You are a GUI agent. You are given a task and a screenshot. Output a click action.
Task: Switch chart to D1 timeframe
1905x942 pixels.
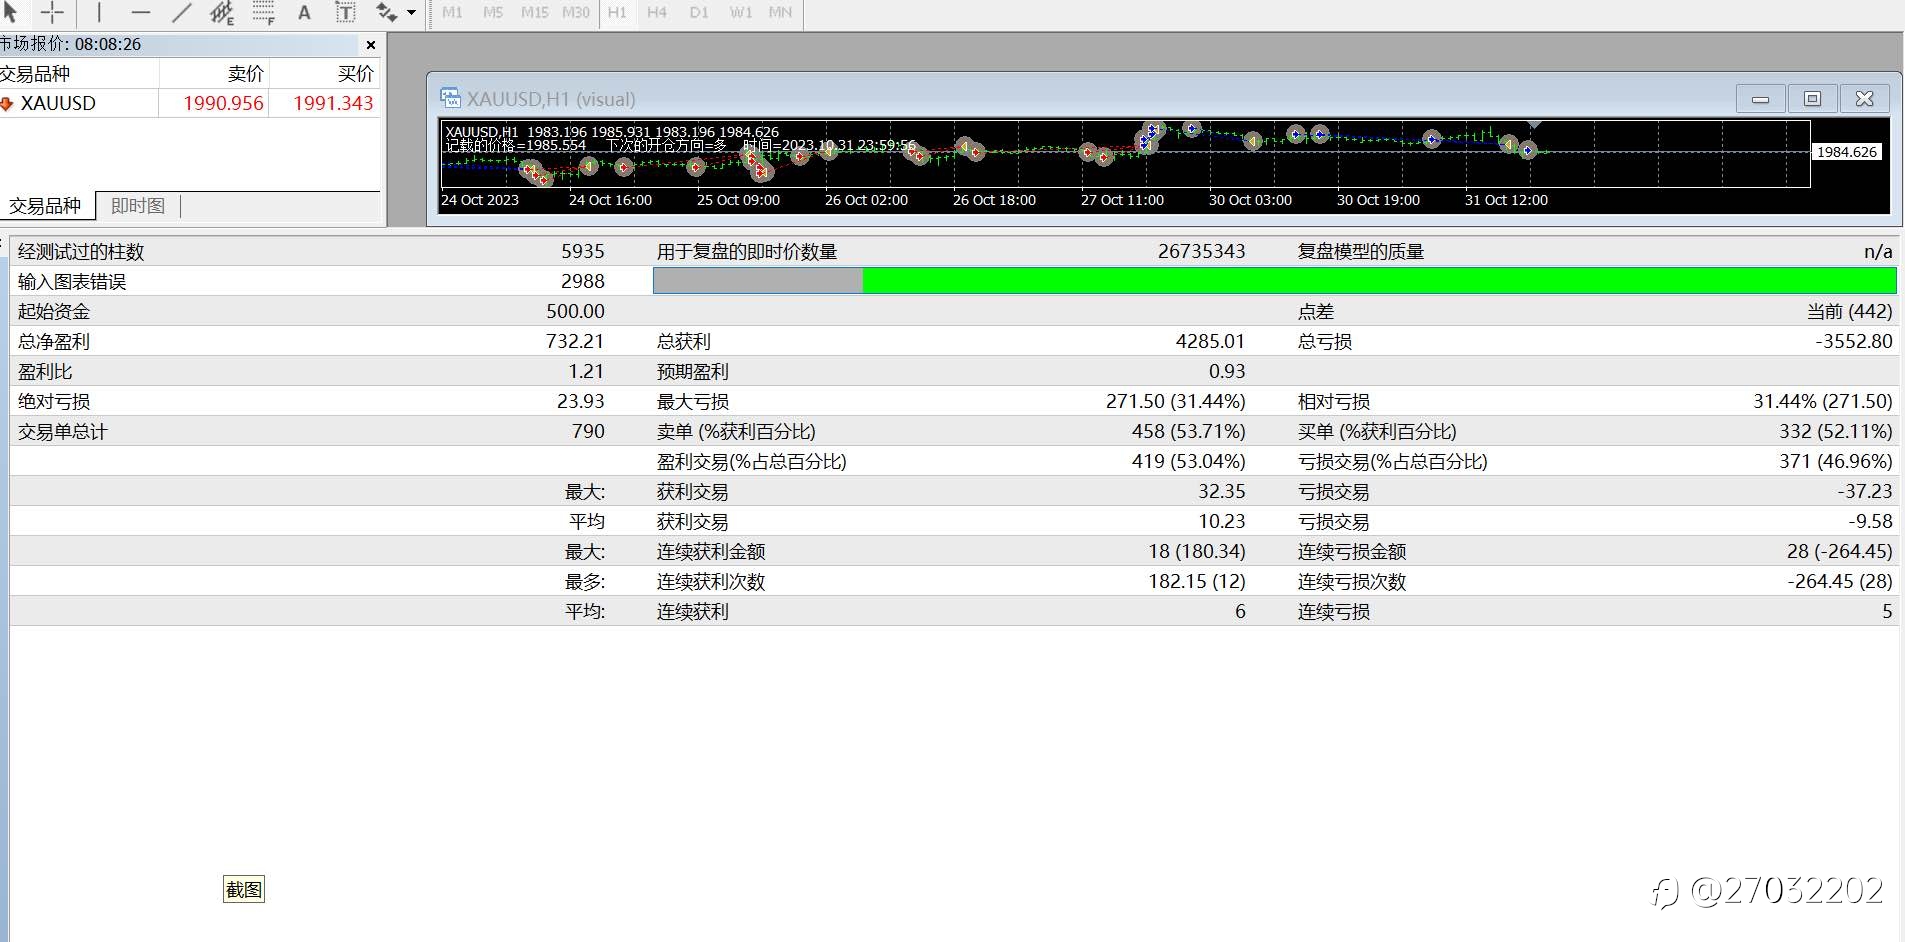699,12
